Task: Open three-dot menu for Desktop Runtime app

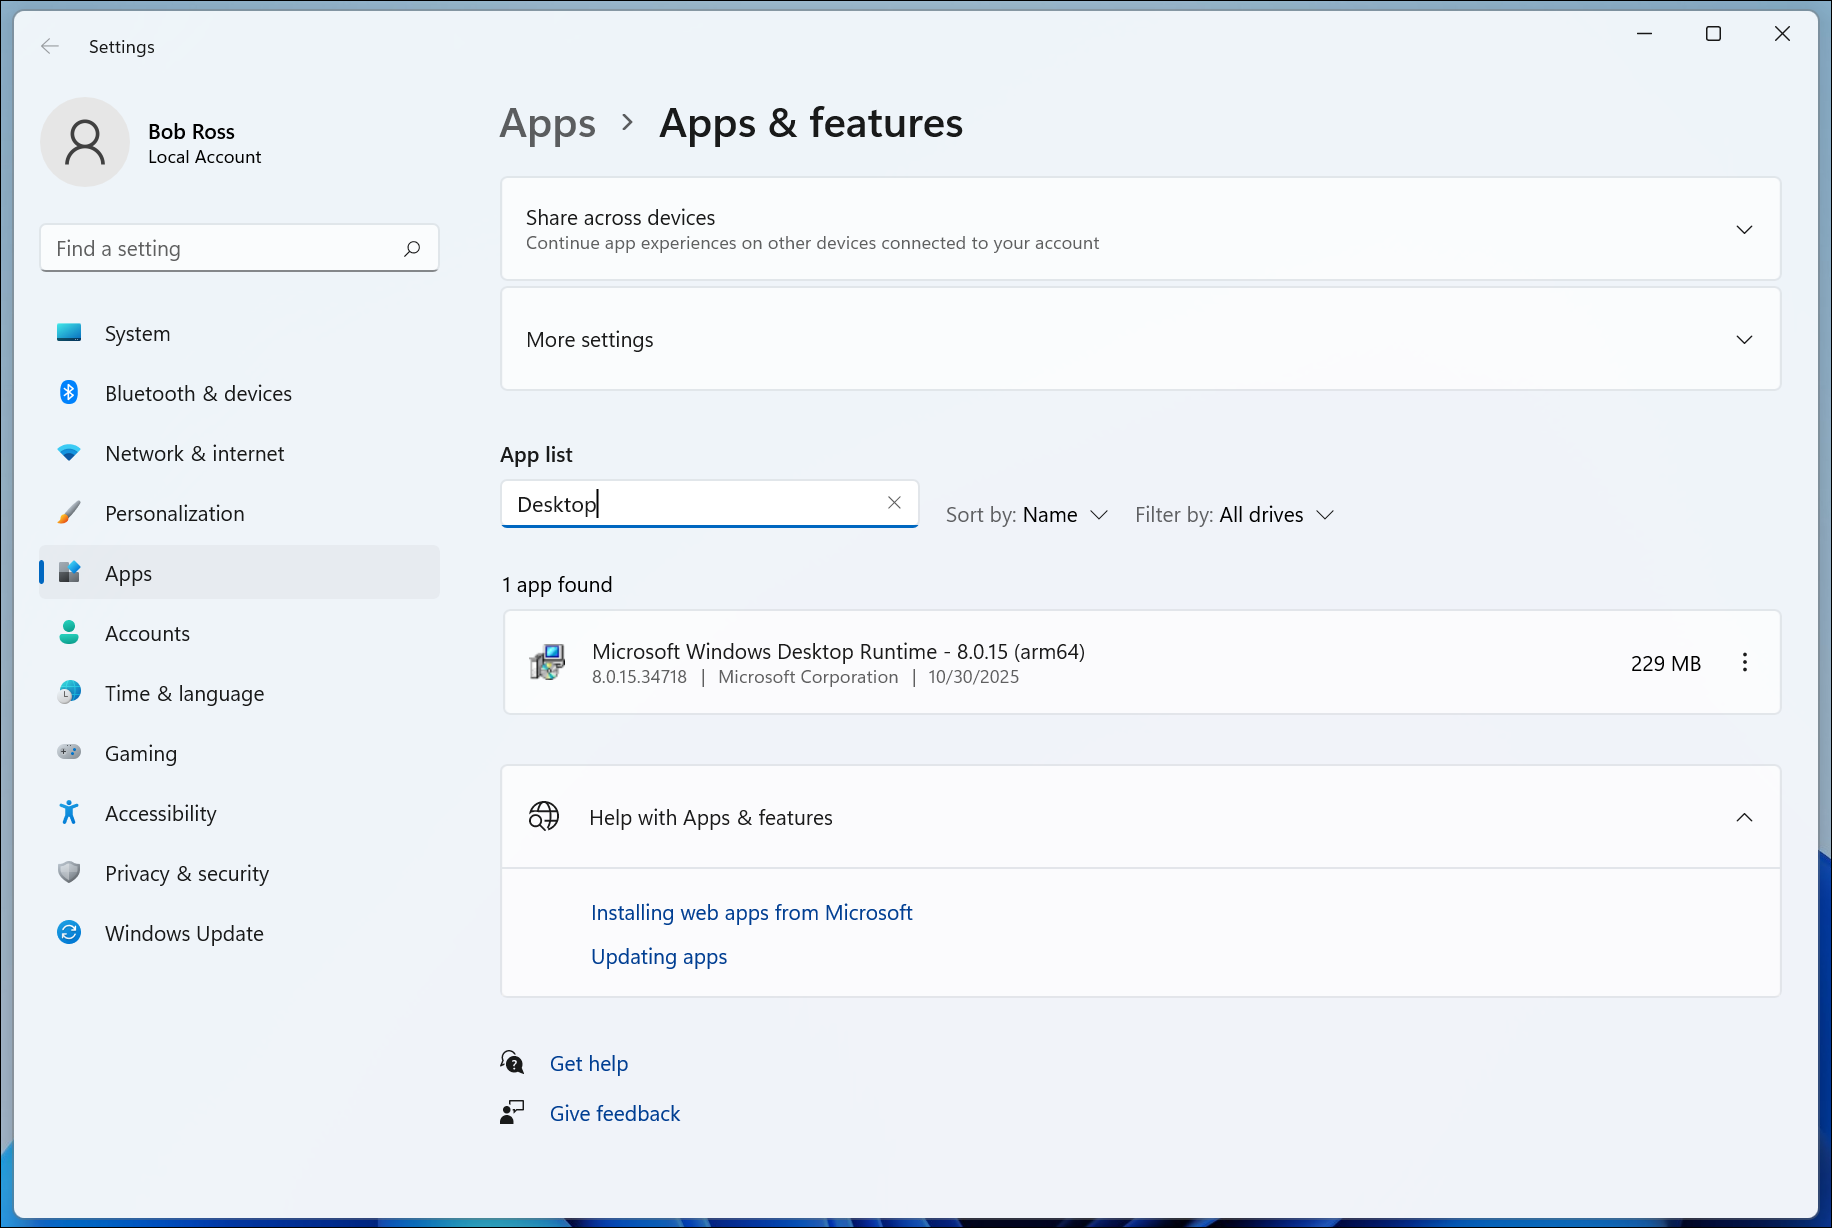Action: pyautogui.click(x=1744, y=663)
